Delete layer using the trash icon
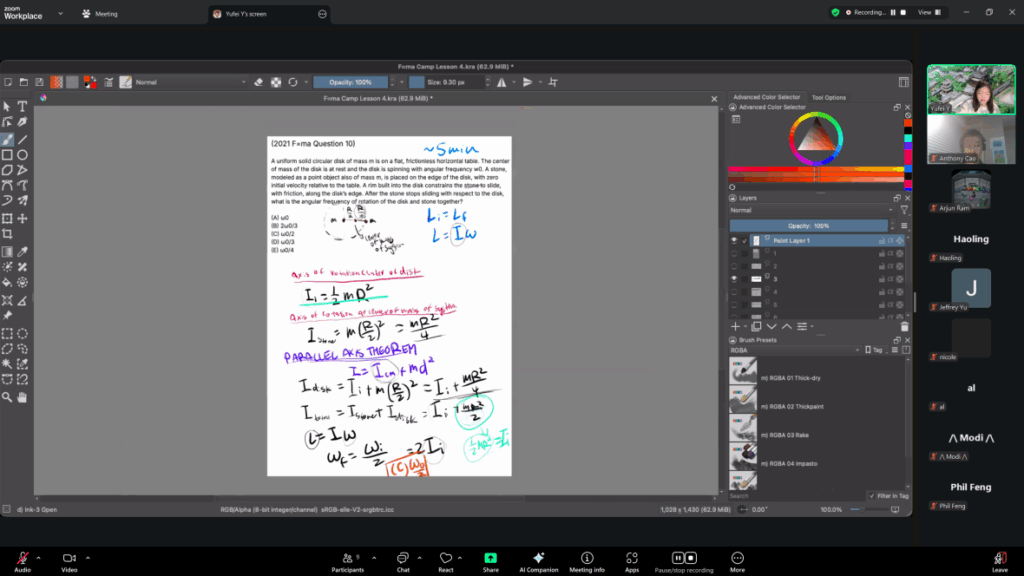The image size is (1024, 576). 904,326
